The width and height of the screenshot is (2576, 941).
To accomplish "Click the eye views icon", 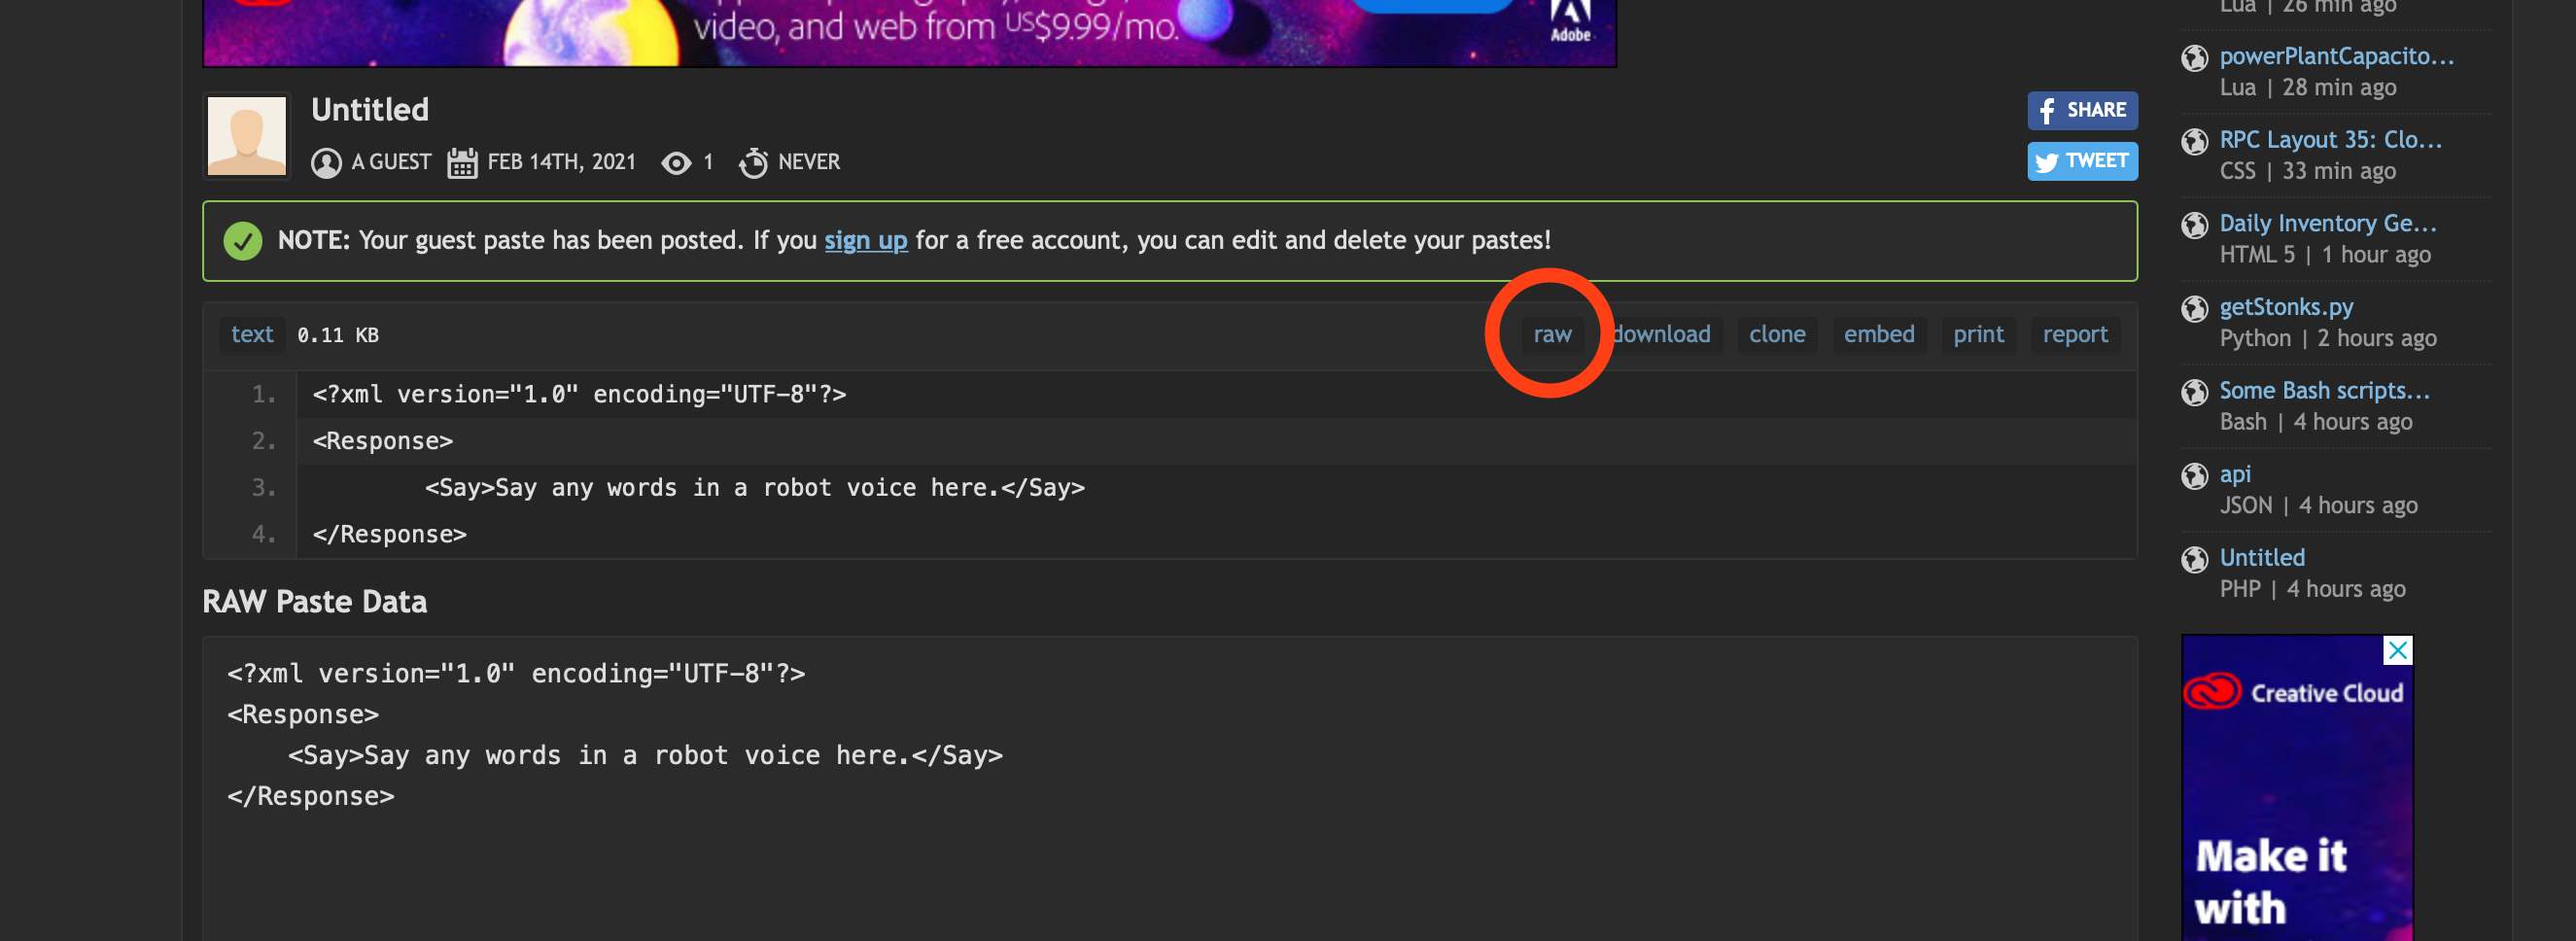I will point(676,162).
